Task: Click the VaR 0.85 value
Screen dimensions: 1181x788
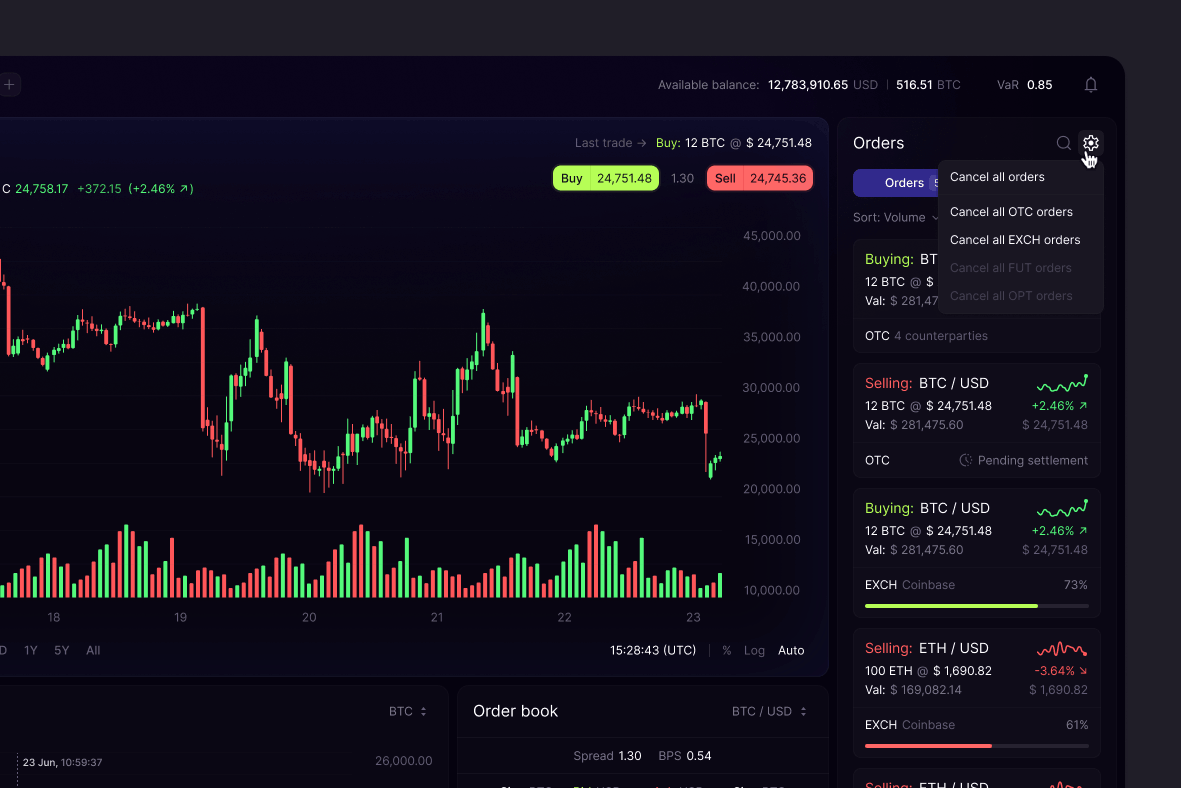Action: coord(1024,84)
